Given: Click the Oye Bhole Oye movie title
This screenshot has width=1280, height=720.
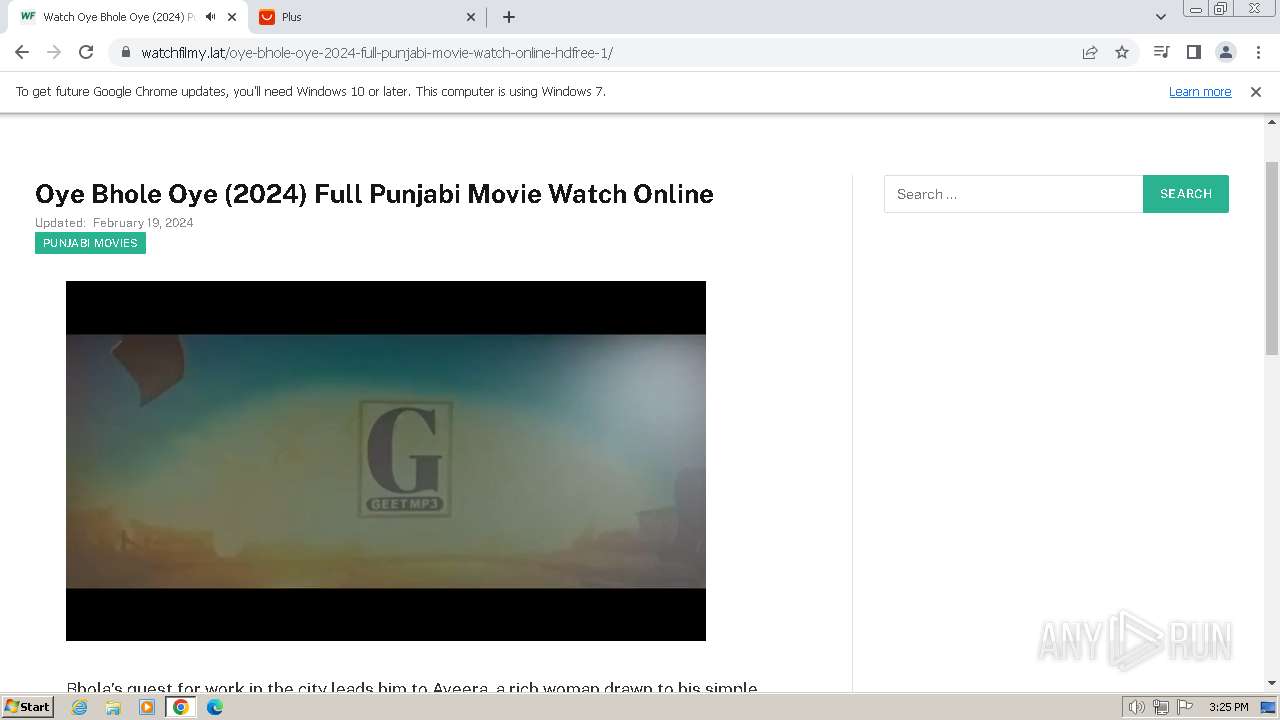Looking at the screenshot, I should (374, 194).
